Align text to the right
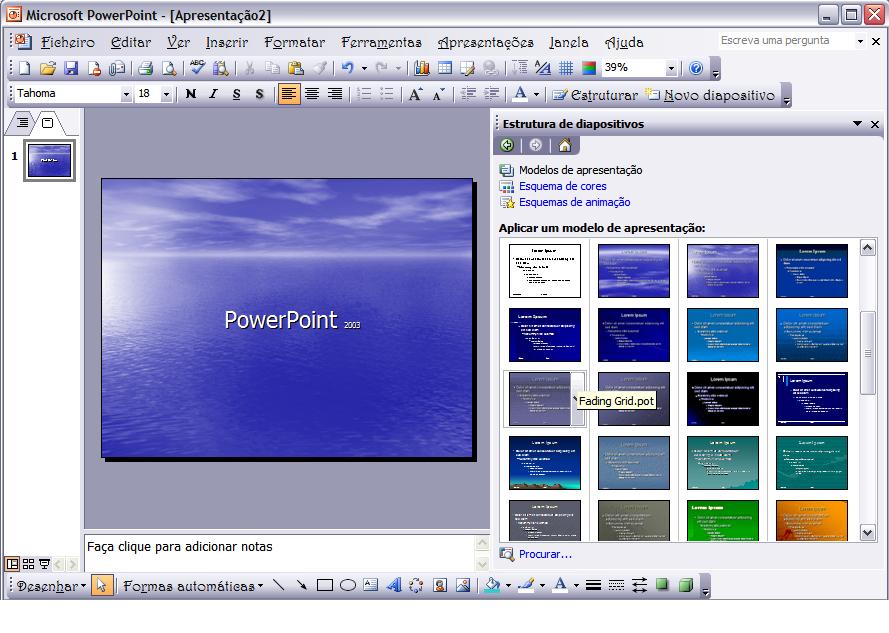The width and height of the screenshot is (889, 633). (335, 94)
